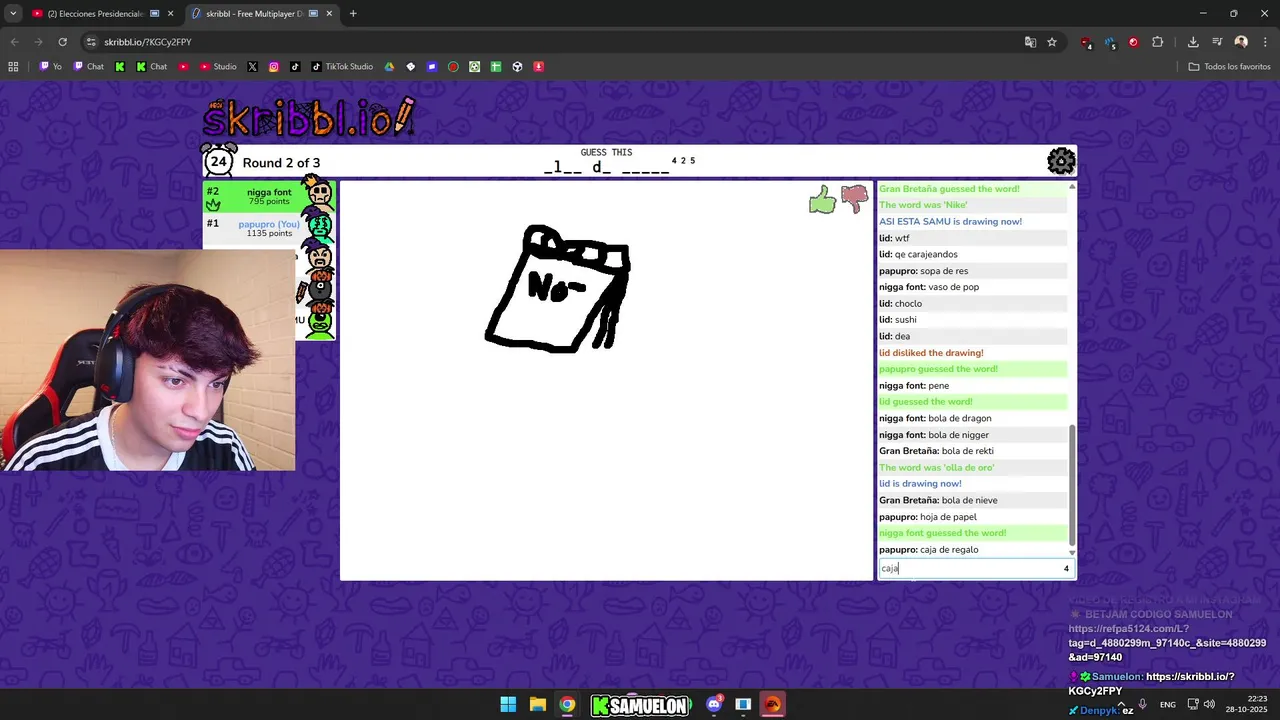The width and height of the screenshot is (1280, 720).
Task: Reload the current page
Action: tap(62, 42)
